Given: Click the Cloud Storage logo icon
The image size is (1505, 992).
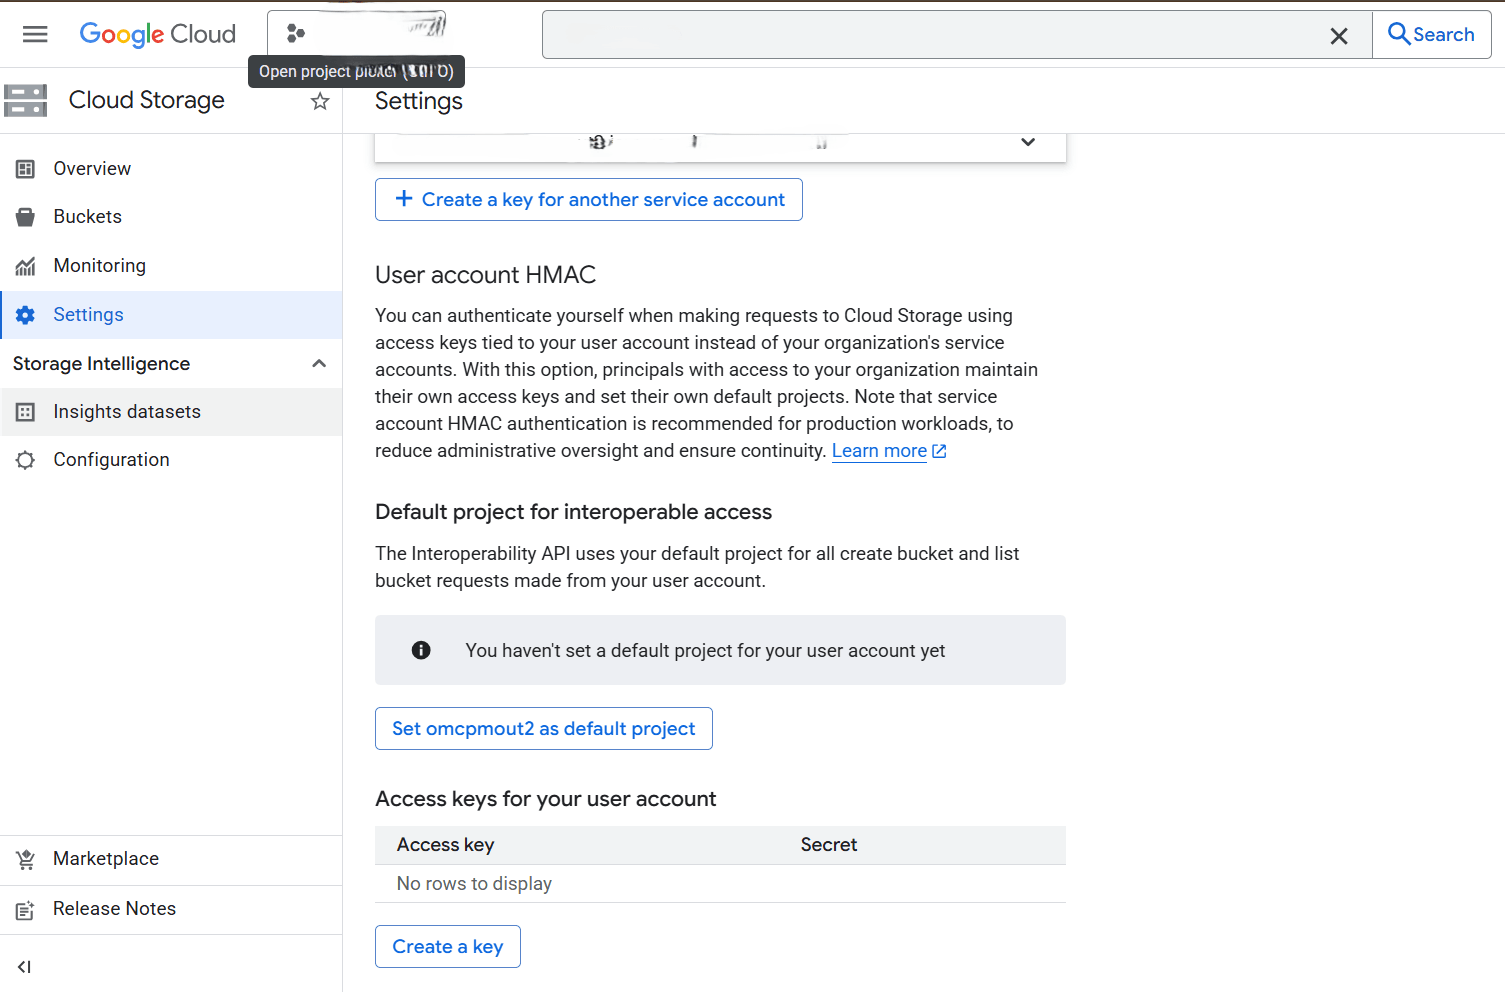Looking at the screenshot, I should (x=25, y=100).
